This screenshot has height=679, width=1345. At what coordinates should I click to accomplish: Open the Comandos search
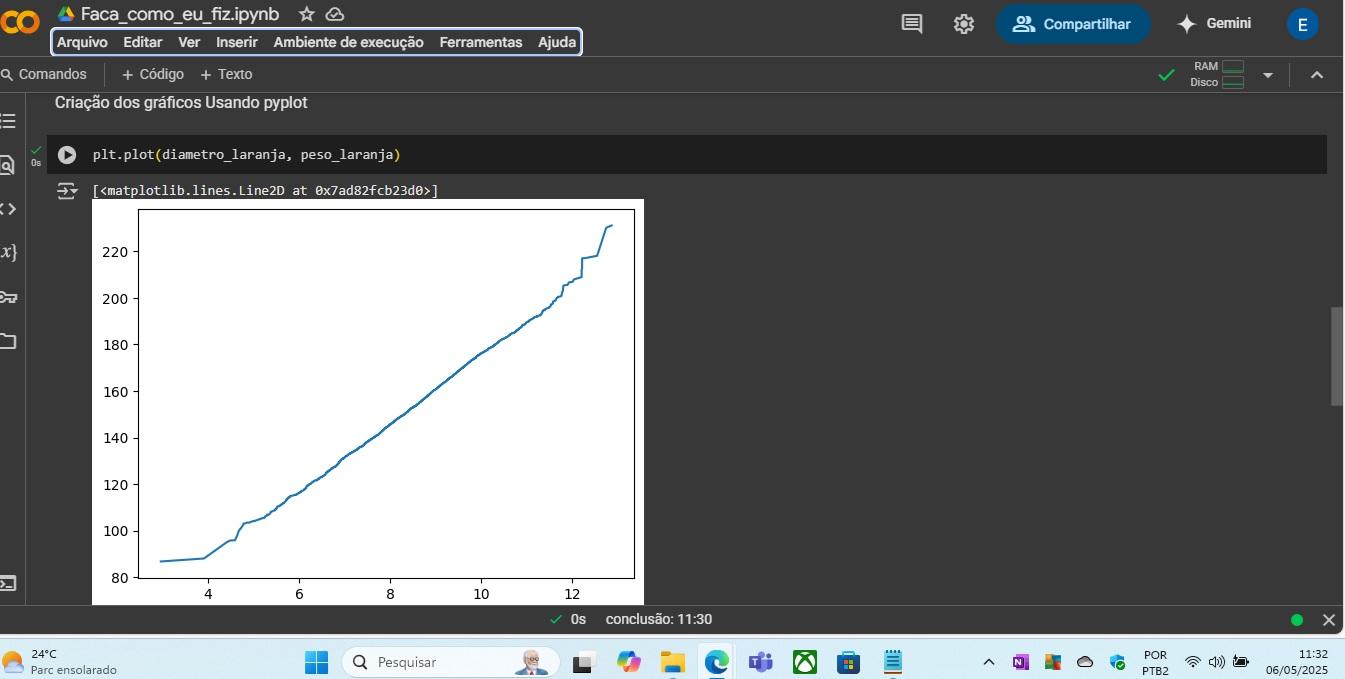[x=44, y=74]
